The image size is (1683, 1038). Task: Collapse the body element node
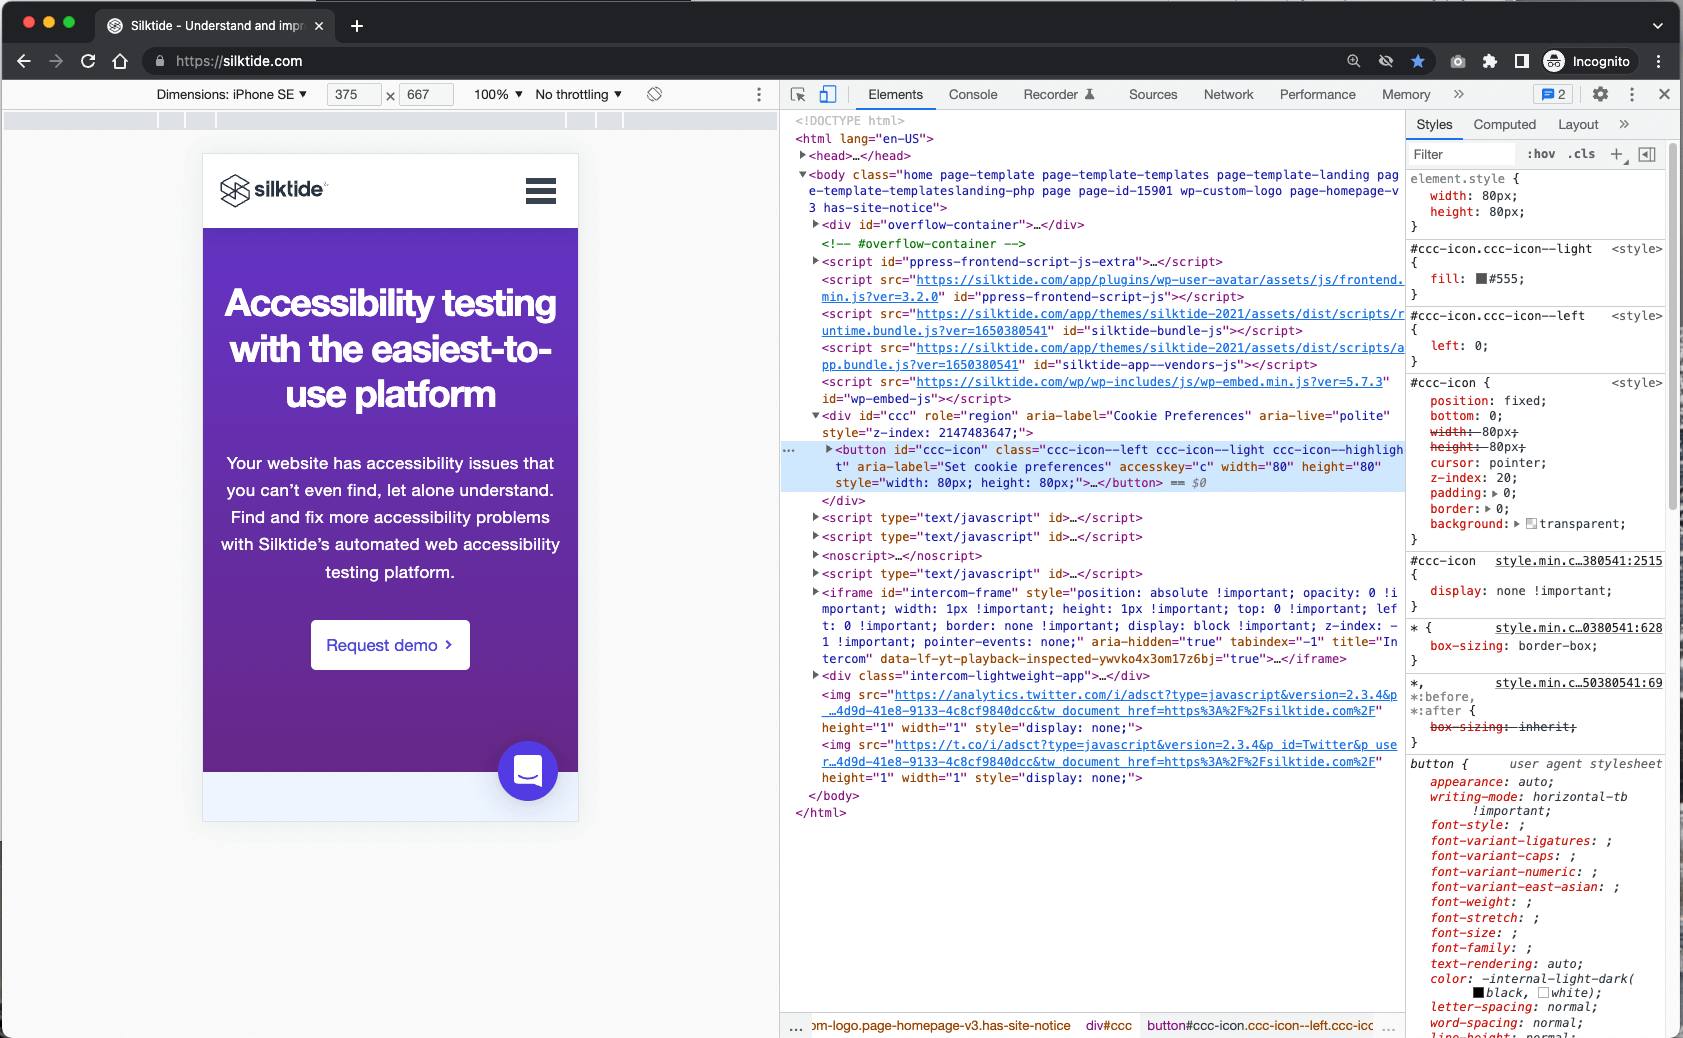coord(802,174)
